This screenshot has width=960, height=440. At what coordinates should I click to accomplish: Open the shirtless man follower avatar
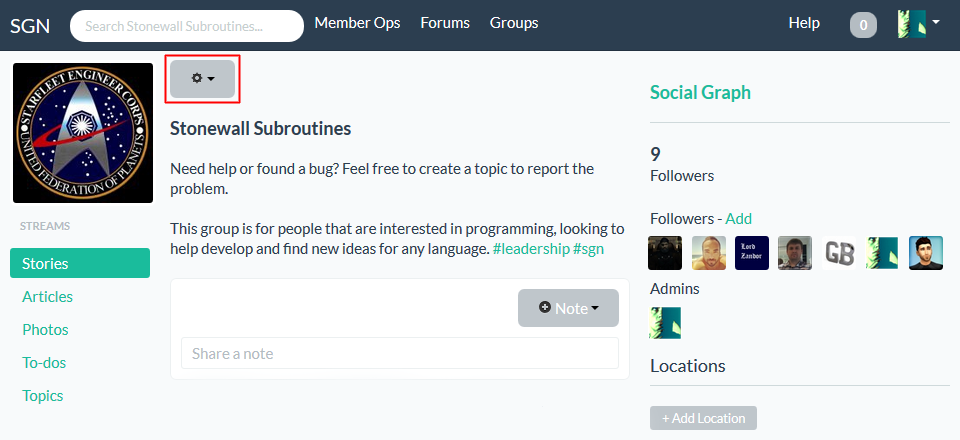pos(708,253)
